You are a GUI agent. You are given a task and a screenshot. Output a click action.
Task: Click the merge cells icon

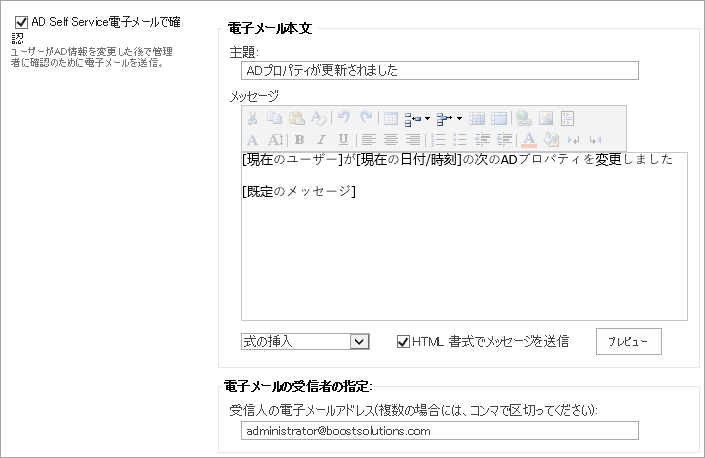[499, 119]
